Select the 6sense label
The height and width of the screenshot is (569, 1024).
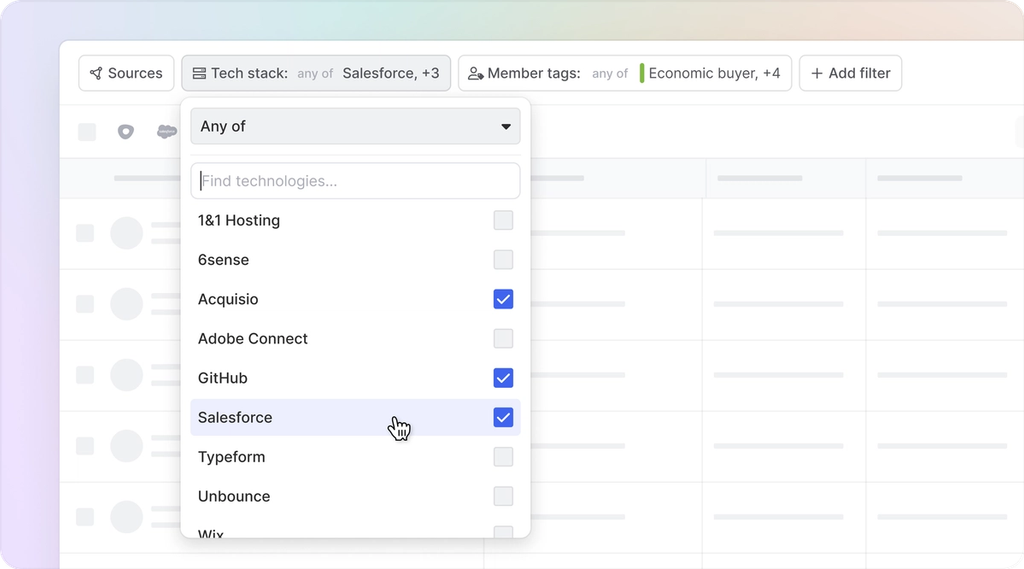[x=223, y=260]
